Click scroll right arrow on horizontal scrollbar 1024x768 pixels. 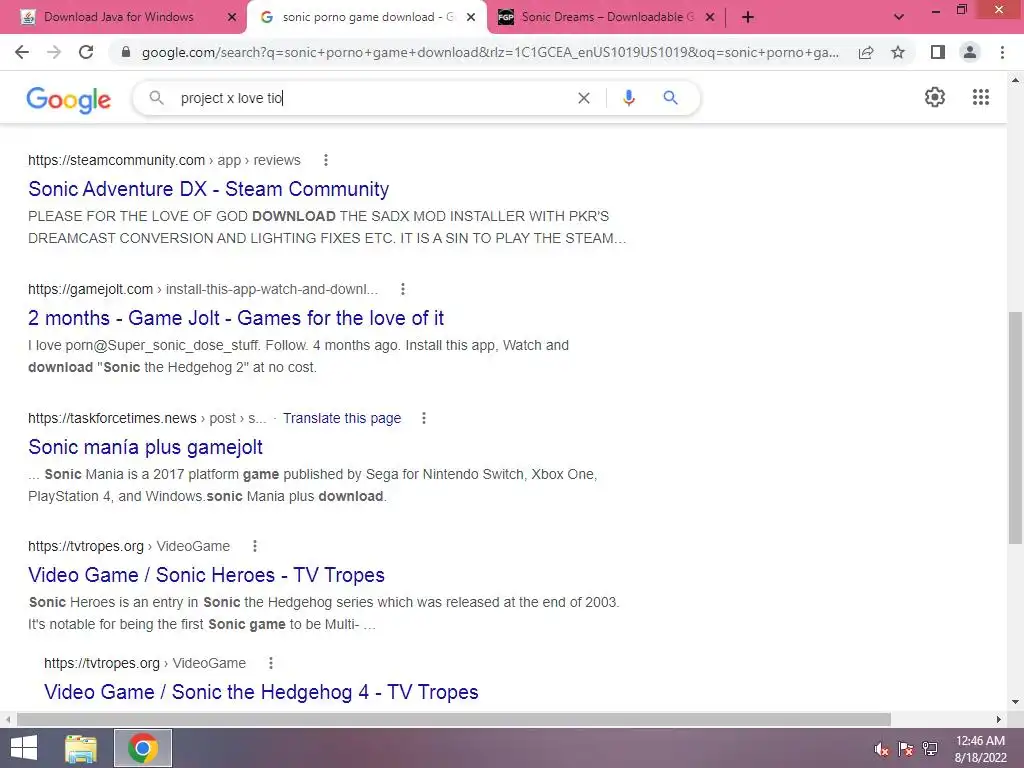tap(998, 719)
